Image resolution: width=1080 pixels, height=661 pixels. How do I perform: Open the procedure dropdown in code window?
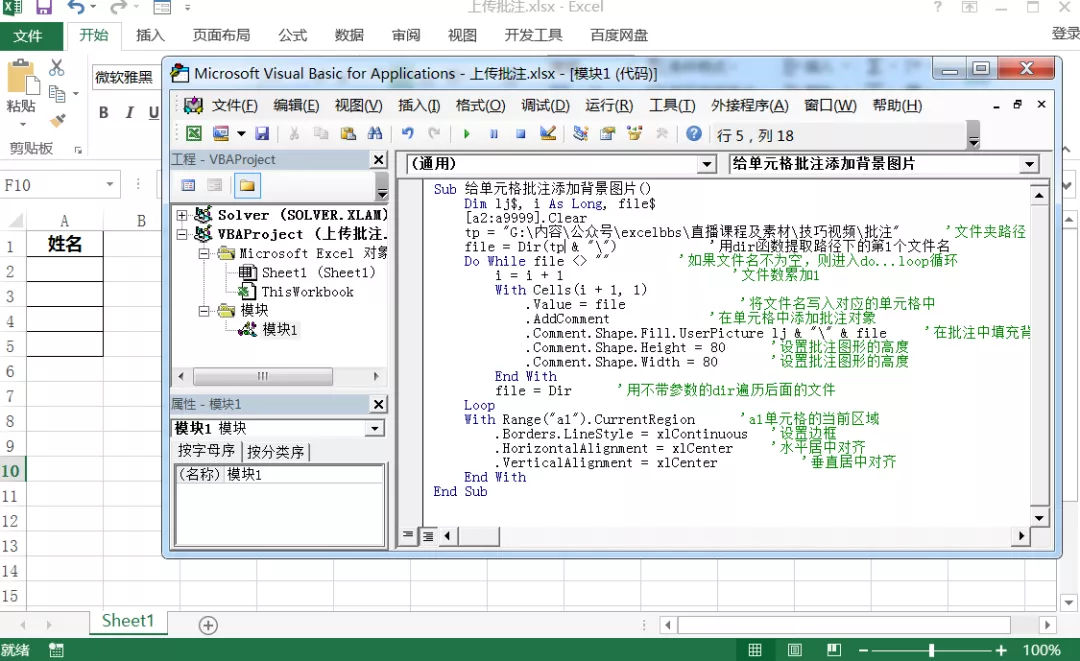(1029, 165)
